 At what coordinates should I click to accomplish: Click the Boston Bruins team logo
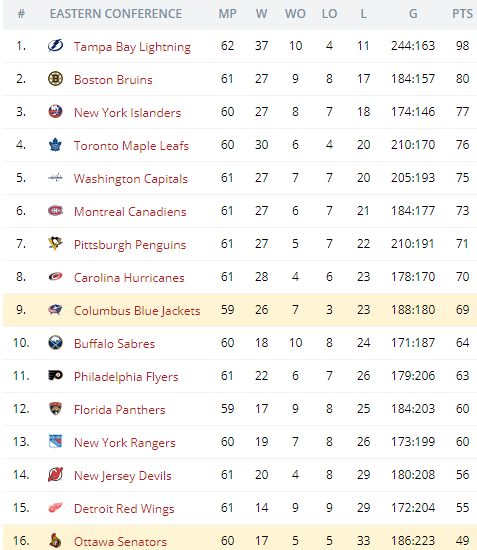point(55,79)
